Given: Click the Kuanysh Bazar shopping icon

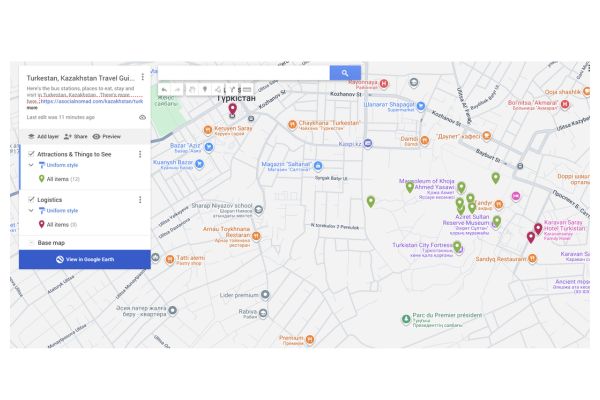Looking at the screenshot, I should [x=199, y=164].
